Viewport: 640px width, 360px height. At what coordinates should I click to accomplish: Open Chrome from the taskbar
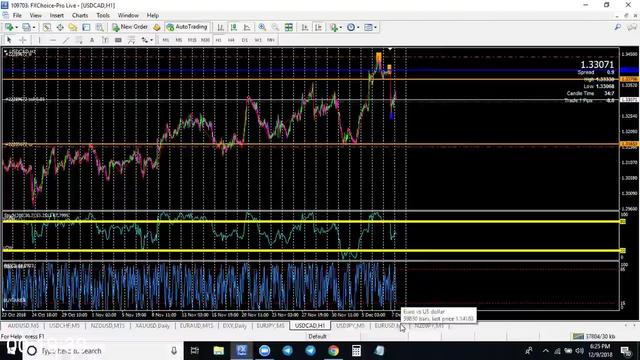coord(333,351)
